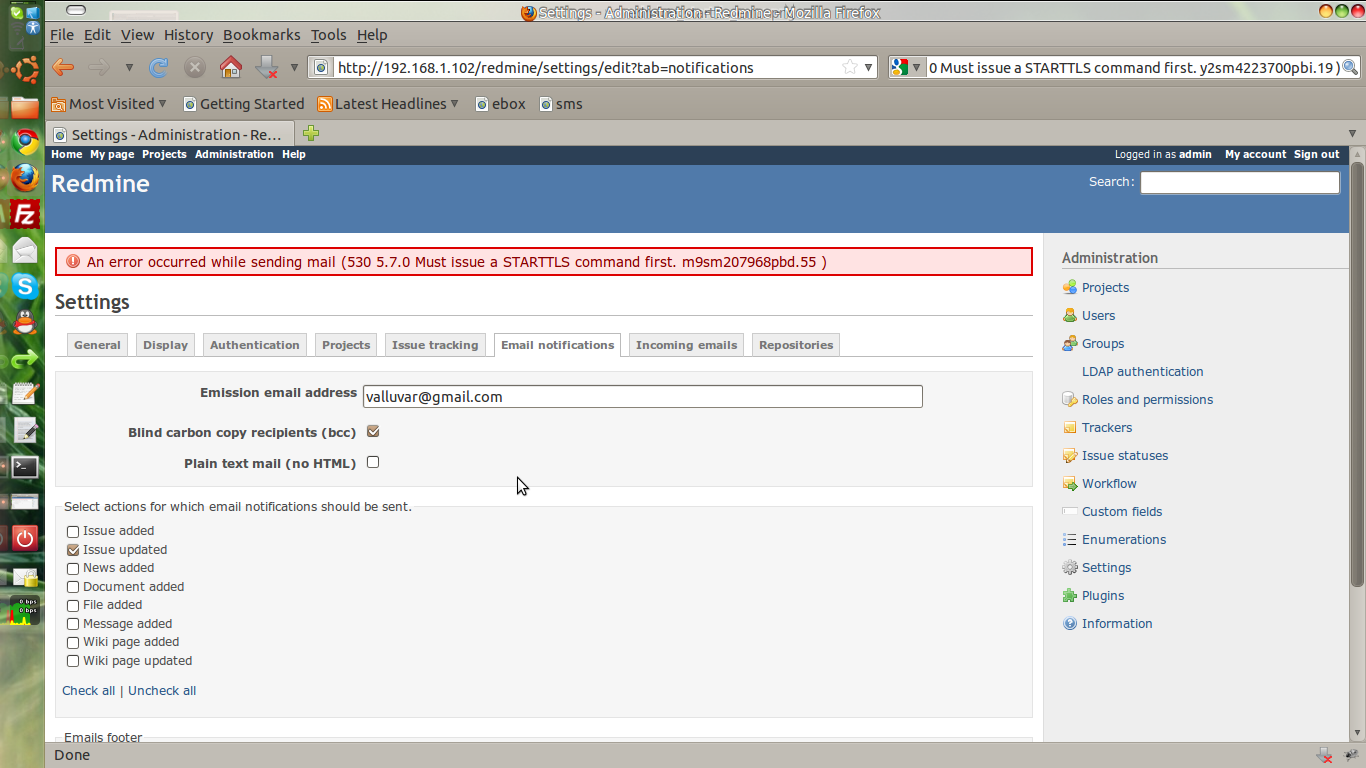Check the Message added notification
The image size is (1366, 768).
[x=73, y=624]
